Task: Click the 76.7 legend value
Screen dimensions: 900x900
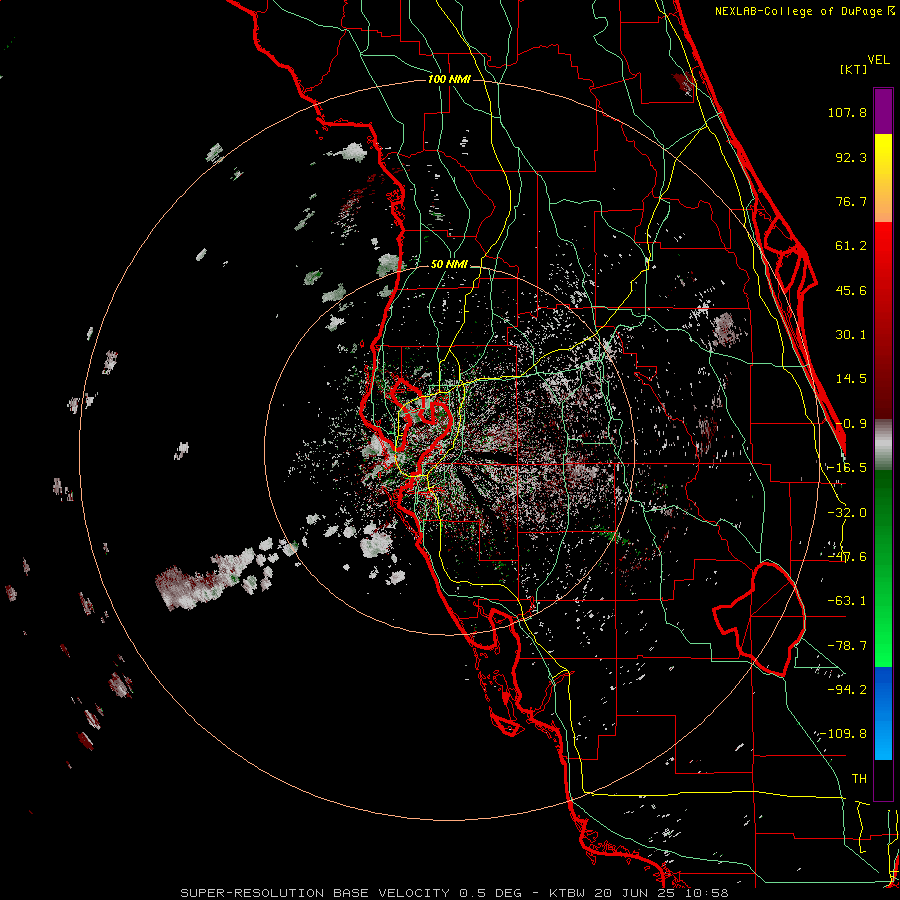Action: (x=851, y=201)
